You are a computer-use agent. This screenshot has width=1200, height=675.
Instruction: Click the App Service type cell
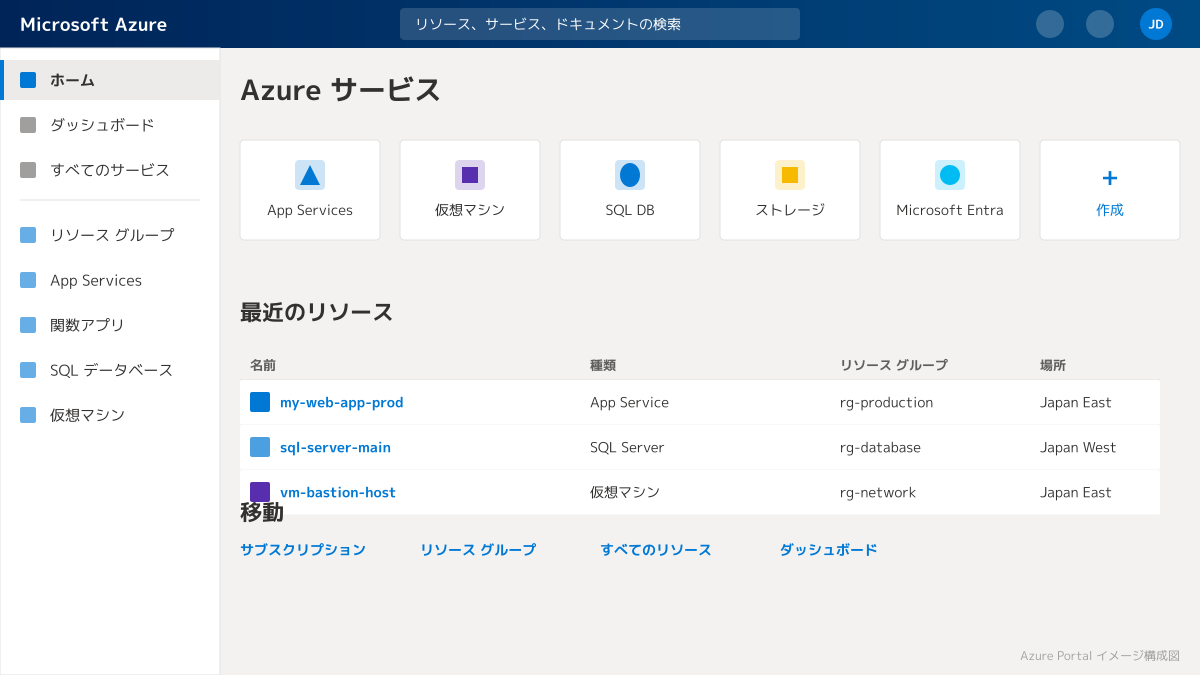click(630, 402)
